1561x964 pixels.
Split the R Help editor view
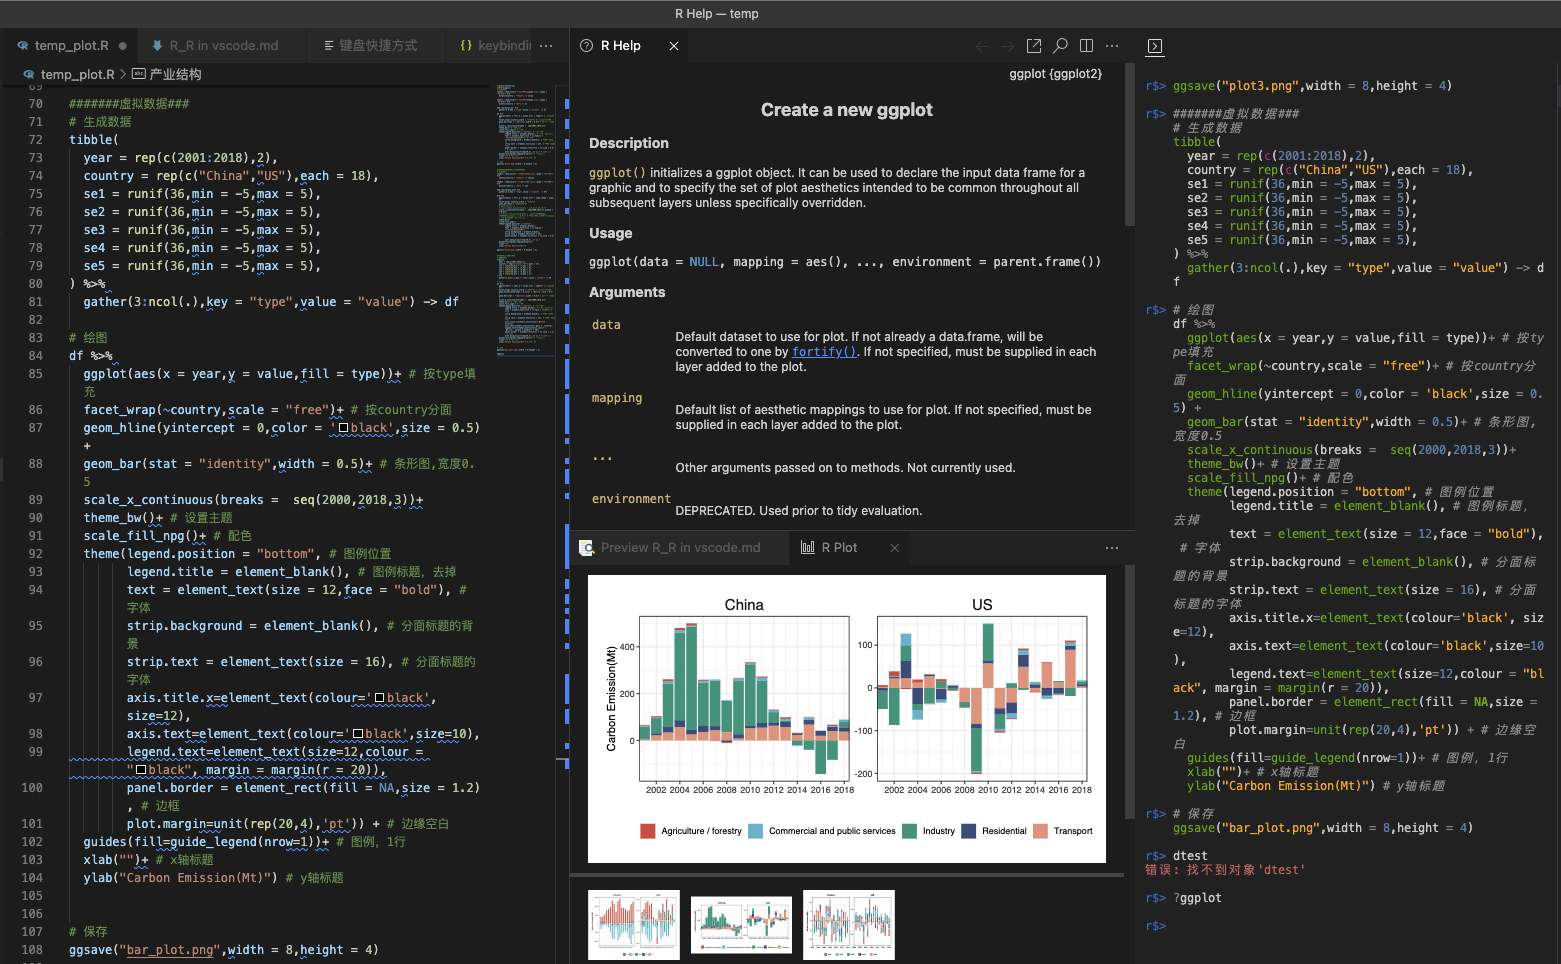1086,45
